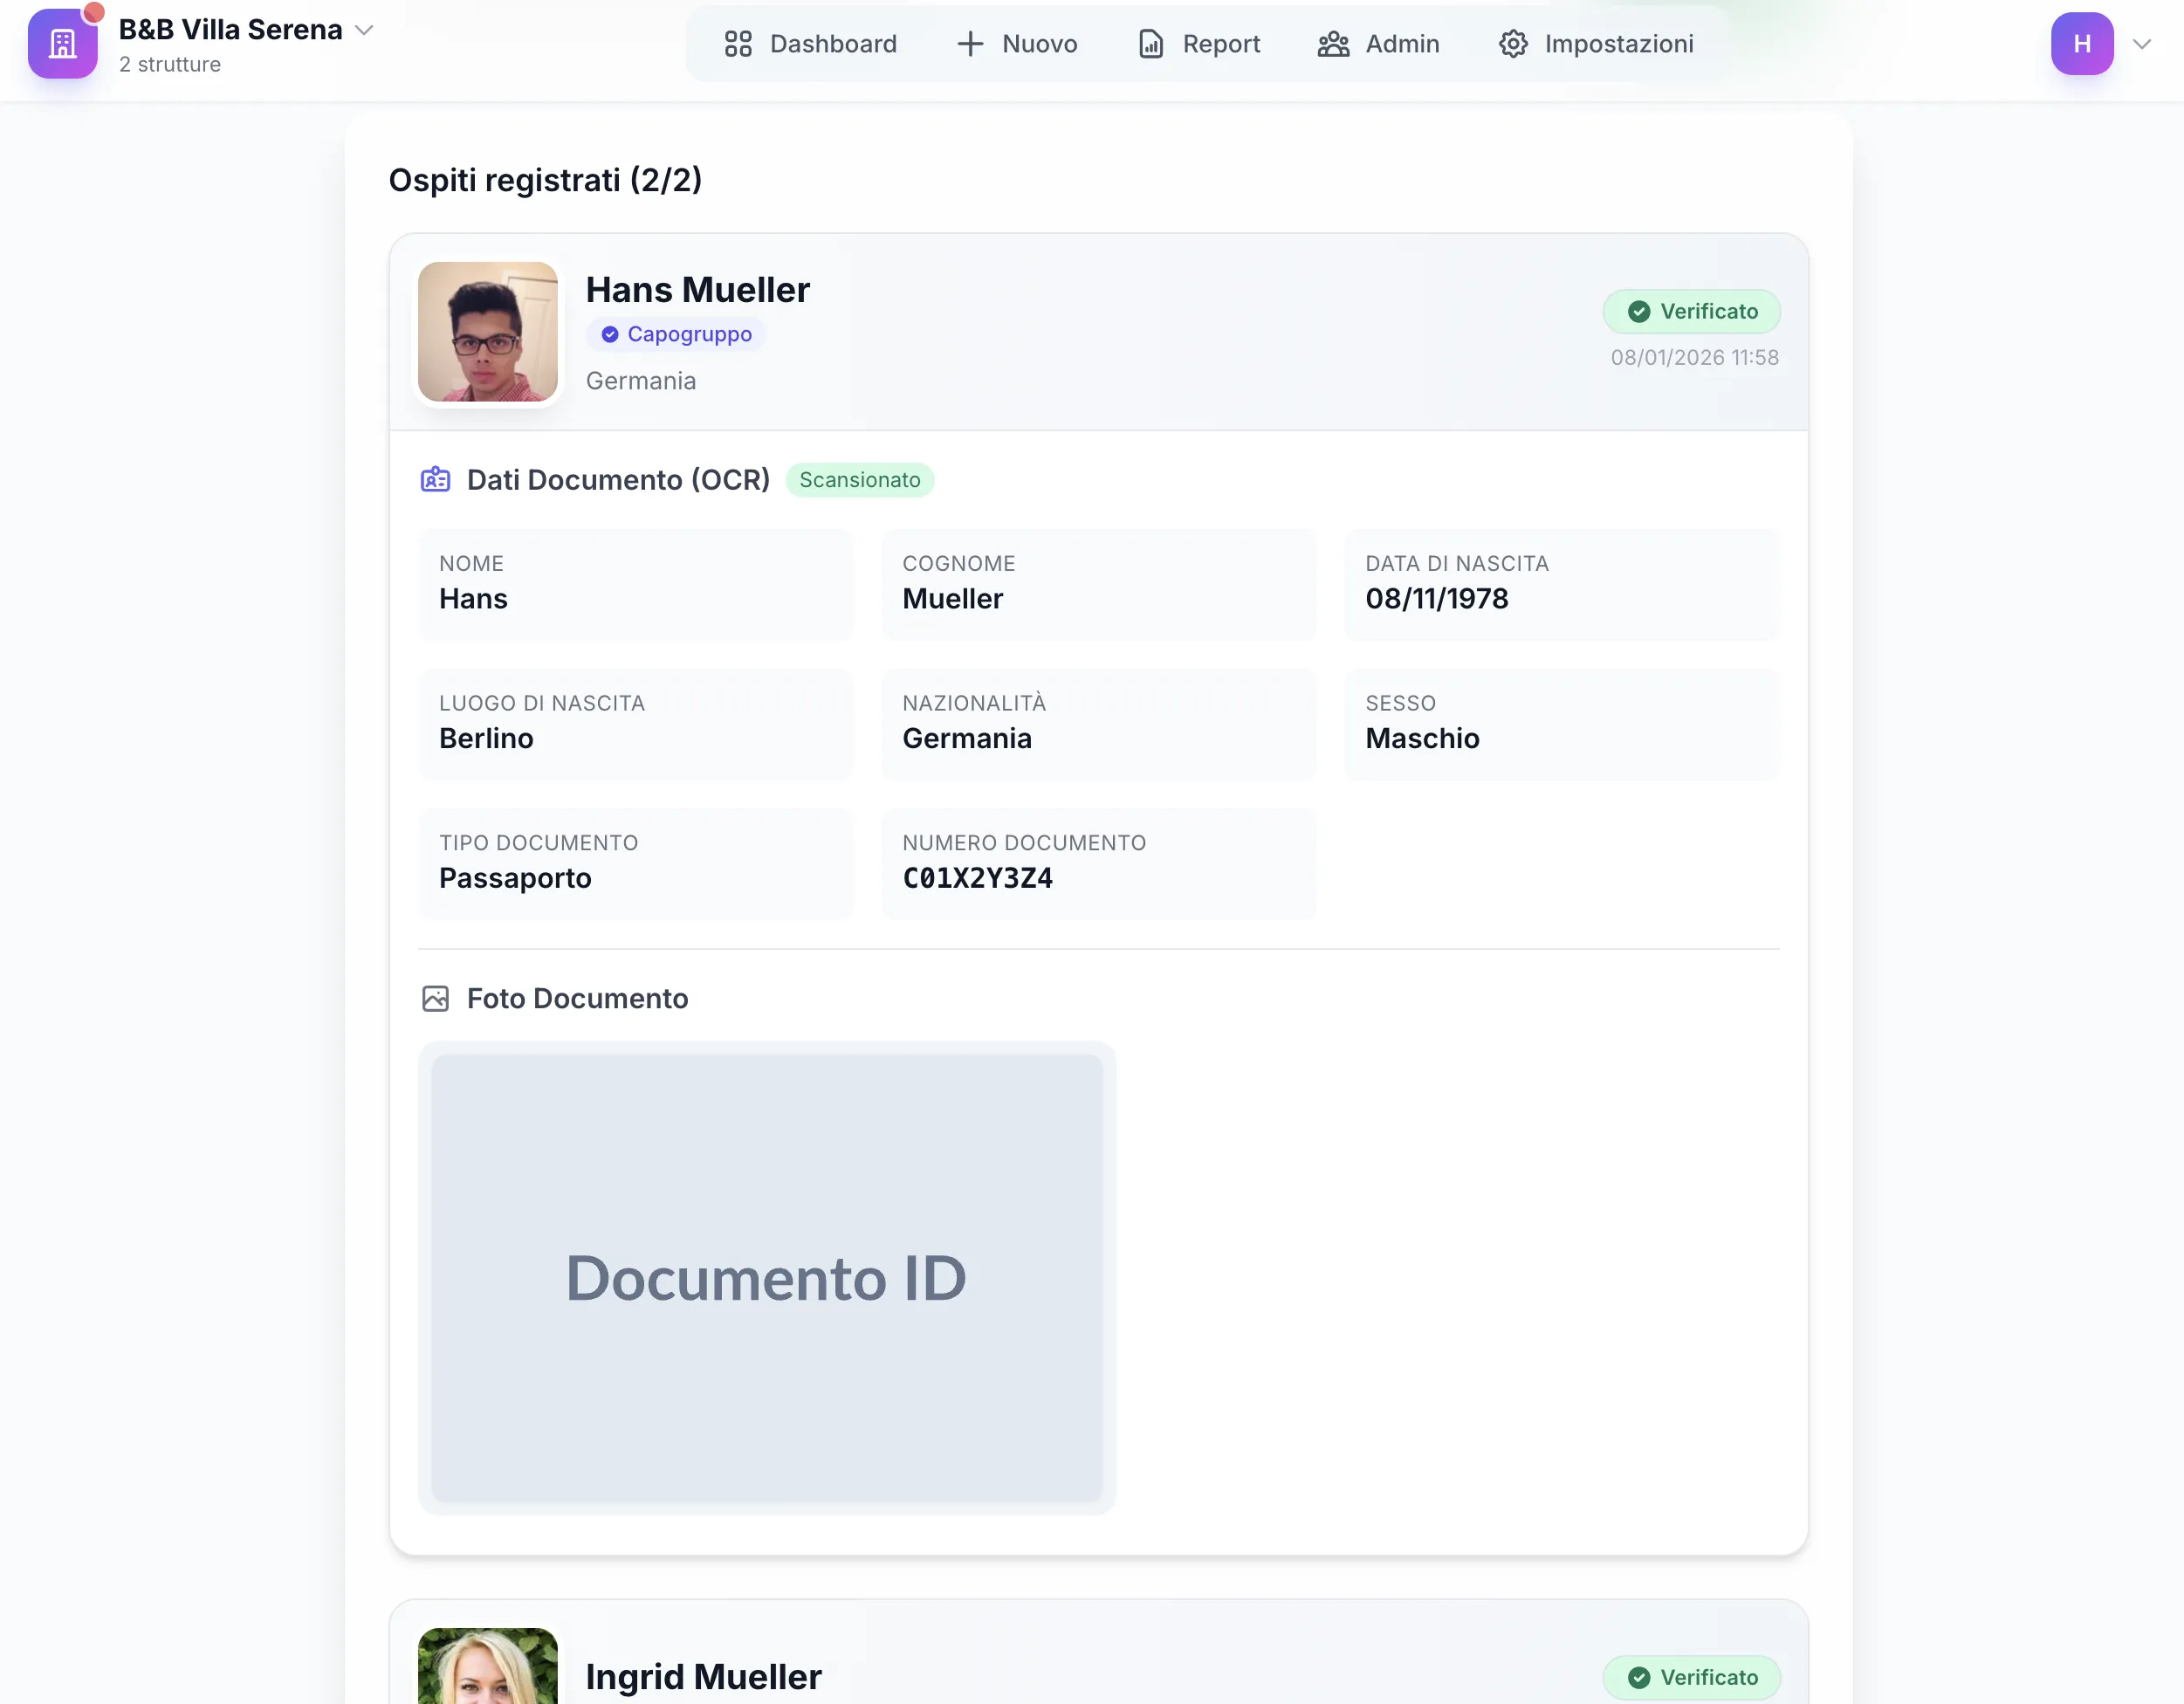Click the Impostazioni gear icon
This screenshot has width=2184, height=1704.
coord(1513,44)
